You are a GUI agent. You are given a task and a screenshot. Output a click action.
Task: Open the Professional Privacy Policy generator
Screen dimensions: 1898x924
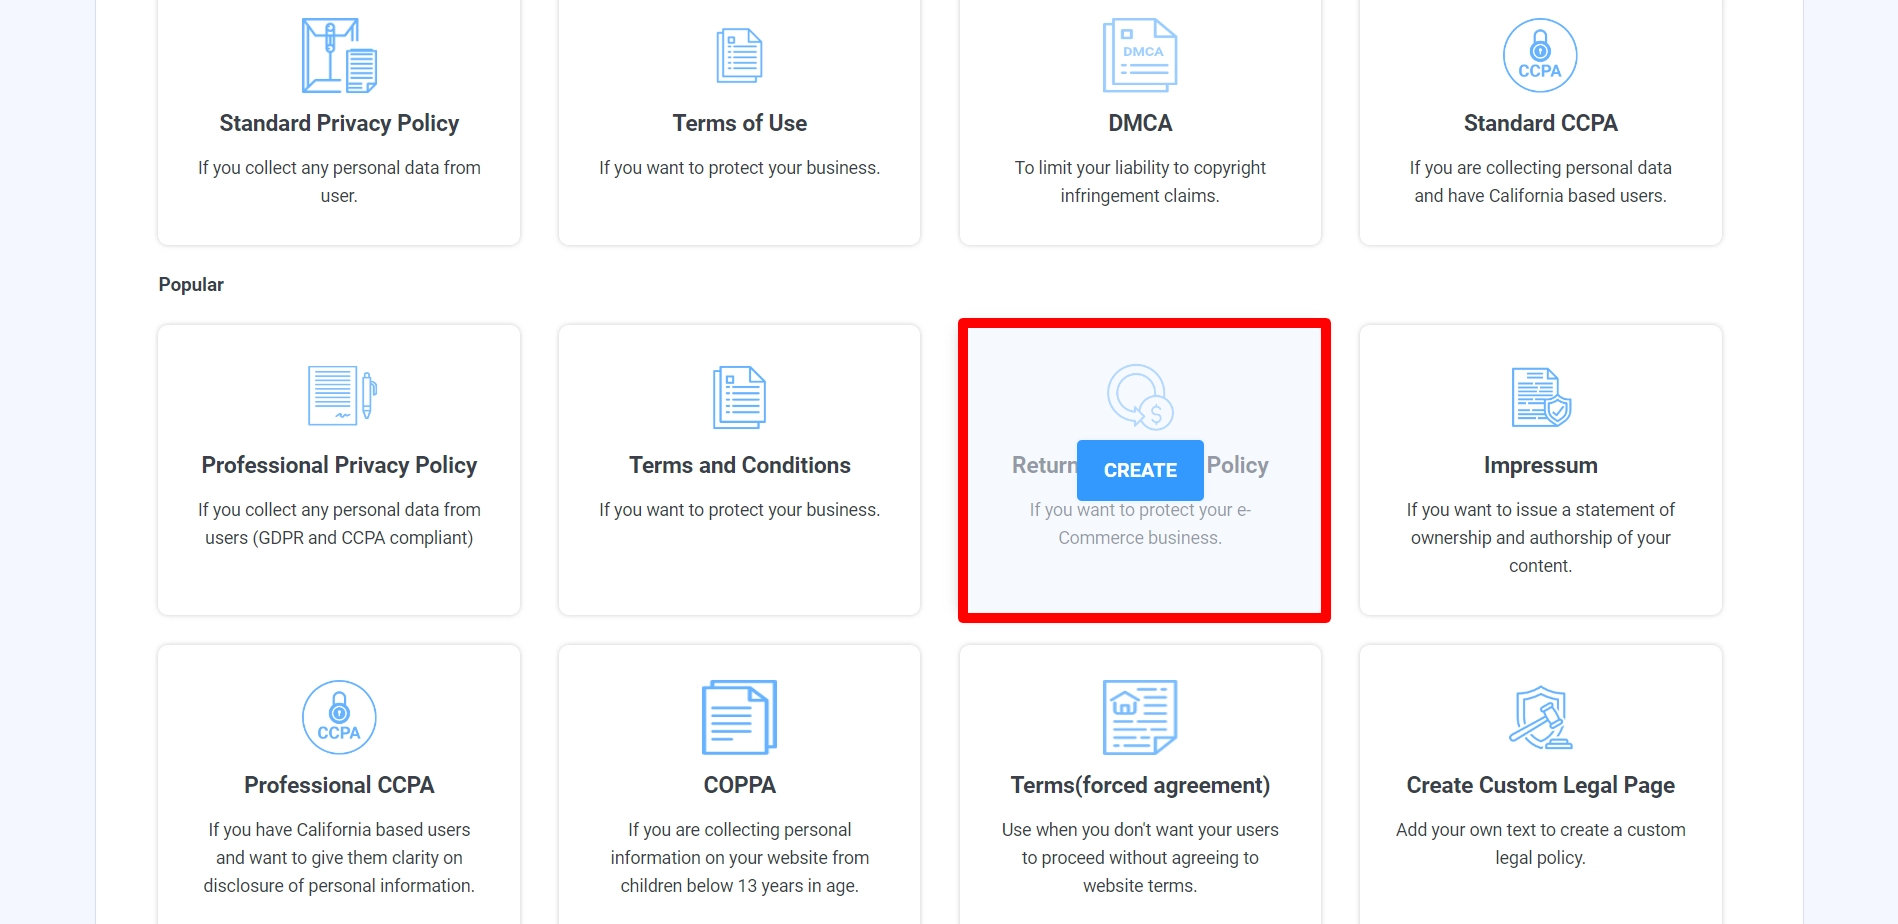(339, 465)
